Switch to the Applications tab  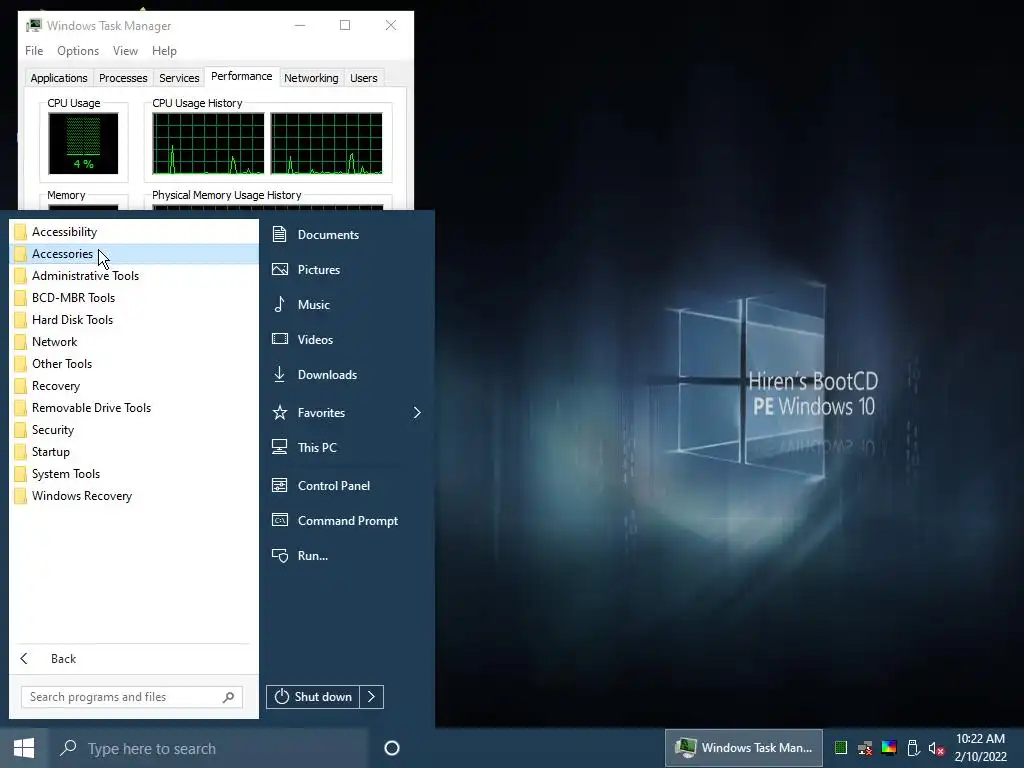pyautogui.click(x=59, y=78)
